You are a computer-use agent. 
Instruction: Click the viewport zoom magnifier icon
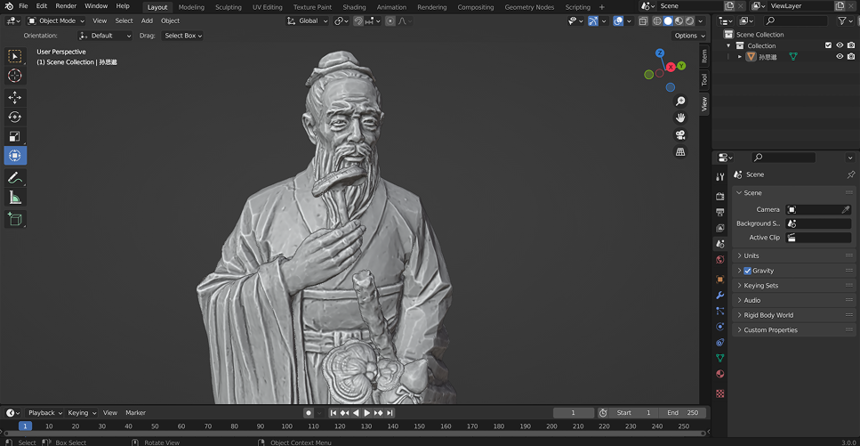[x=681, y=101]
